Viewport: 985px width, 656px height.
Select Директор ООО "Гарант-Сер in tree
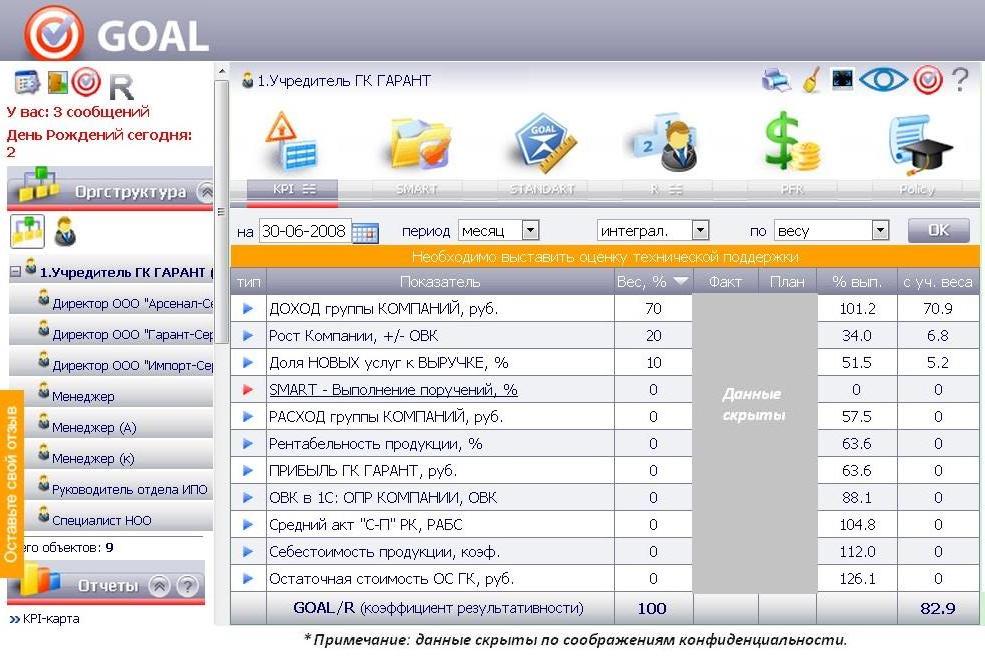[x=111, y=333]
